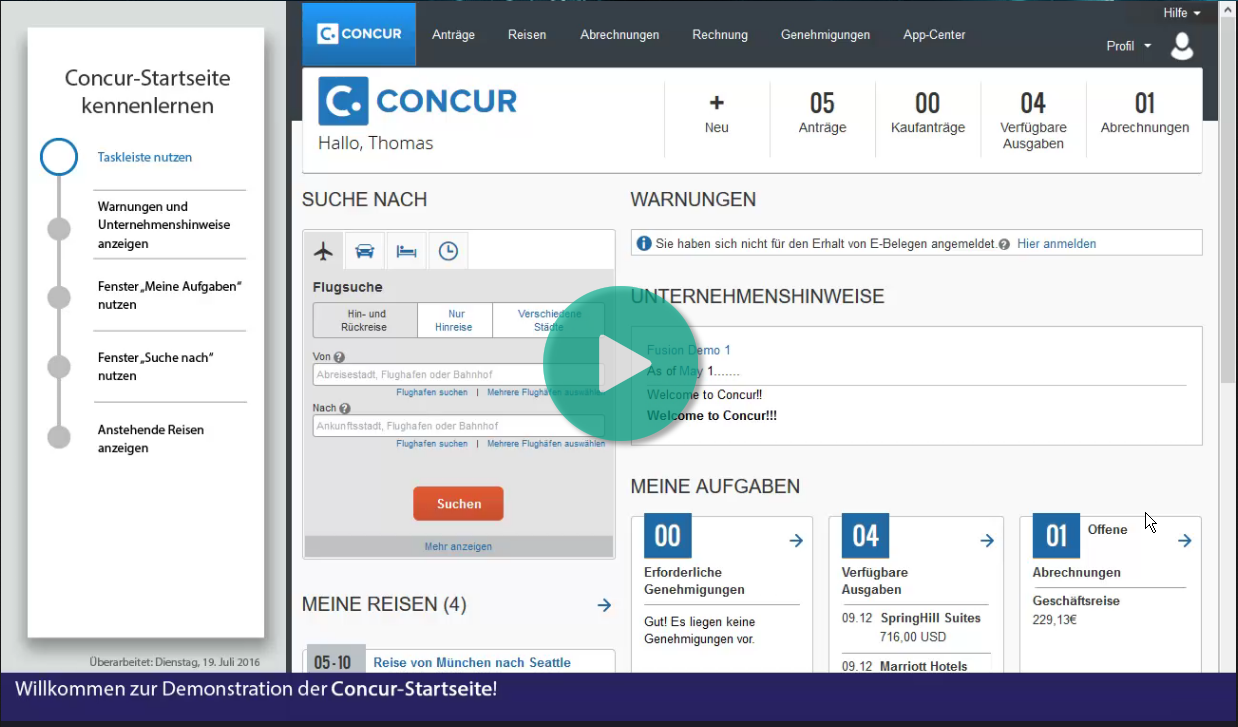The height and width of the screenshot is (727, 1238).
Task: Select Fenster Suche nach nutzen step
Action: point(155,366)
